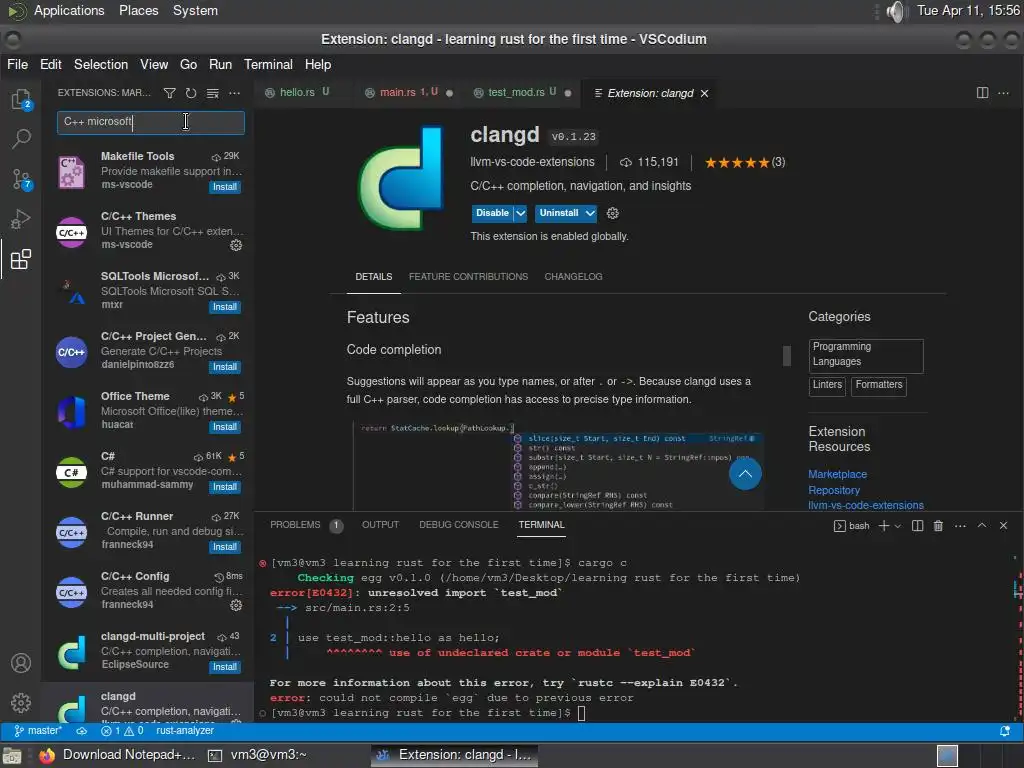Install C/C++ Runner extension
This screenshot has height=768, width=1024.
click(225, 547)
